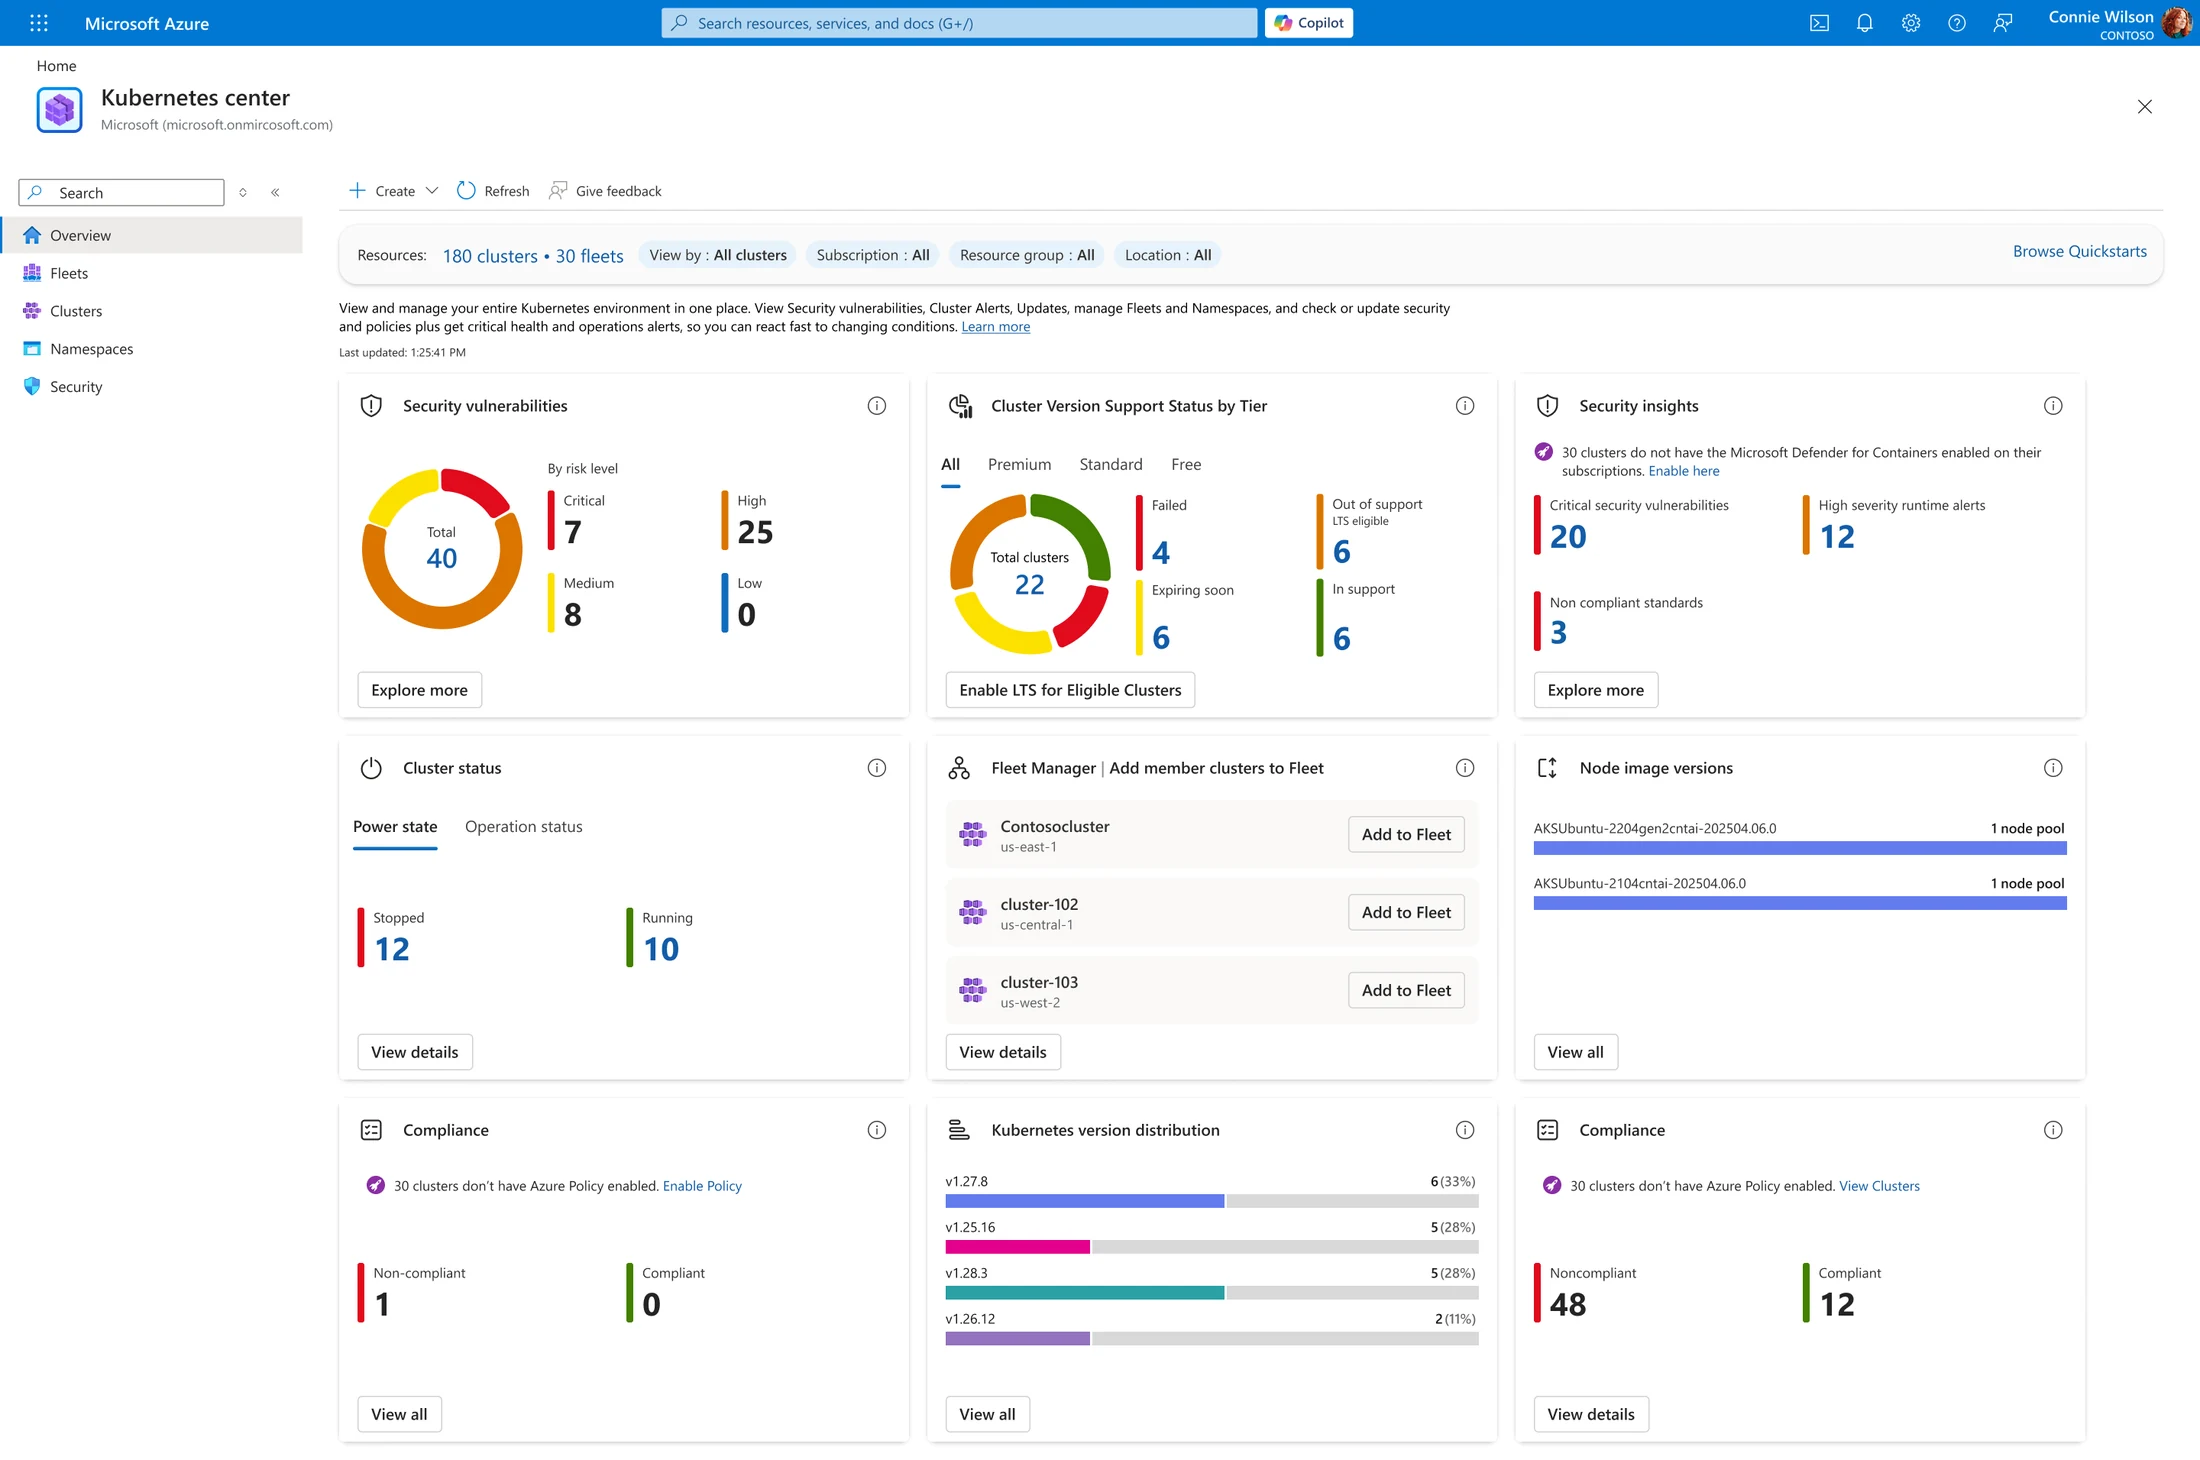Refresh the dashboard

click(494, 191)
